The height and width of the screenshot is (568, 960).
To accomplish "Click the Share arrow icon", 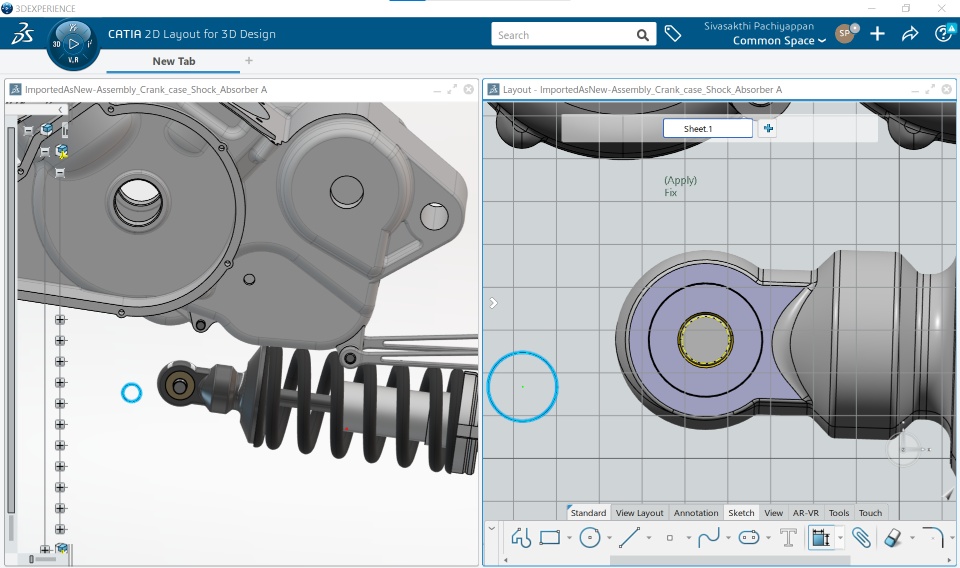I will coord(910,34).
